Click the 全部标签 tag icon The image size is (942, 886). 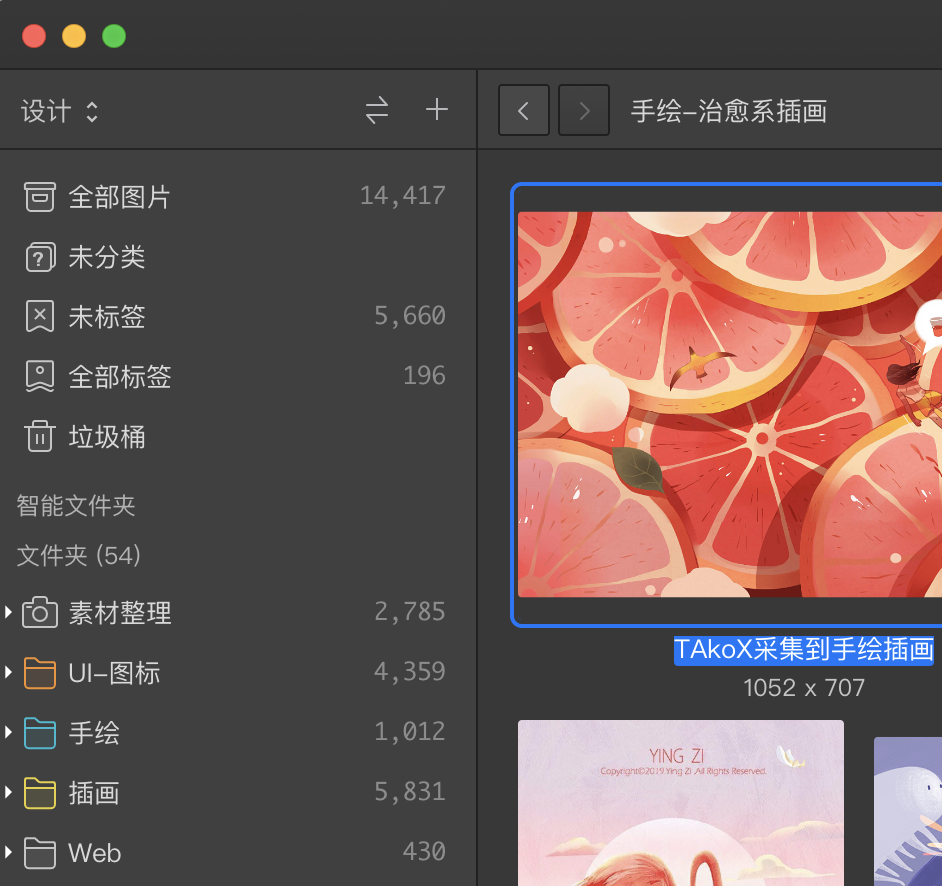point(40,377)
